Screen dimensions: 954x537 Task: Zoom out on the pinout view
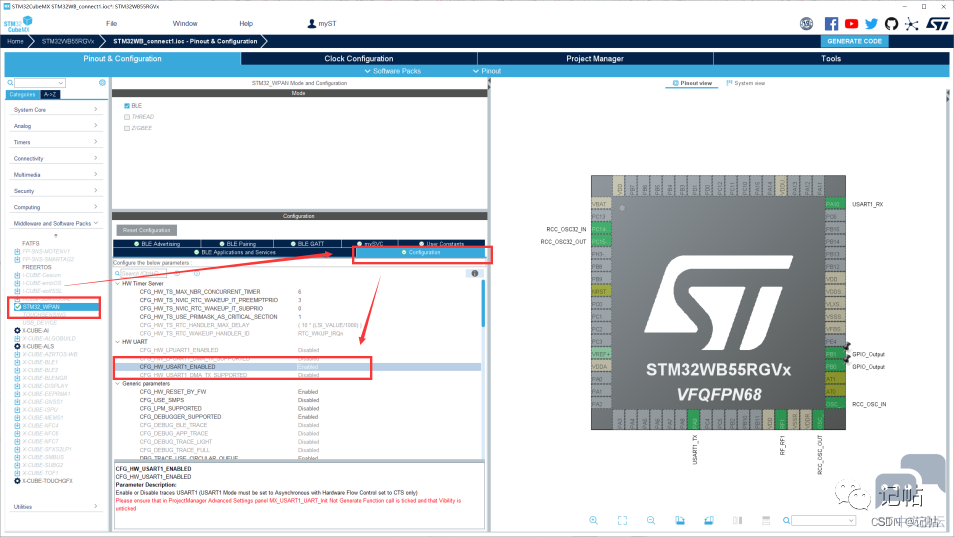[651, 521]
